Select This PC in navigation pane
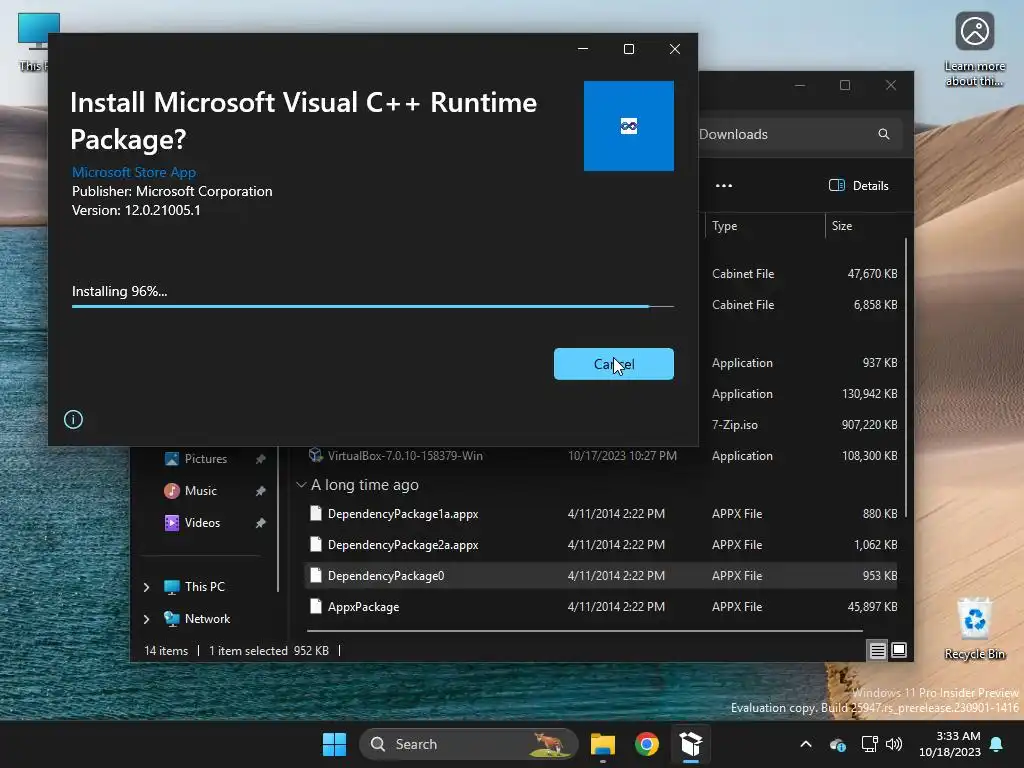 pyautogui.click(x=204, y=586)
